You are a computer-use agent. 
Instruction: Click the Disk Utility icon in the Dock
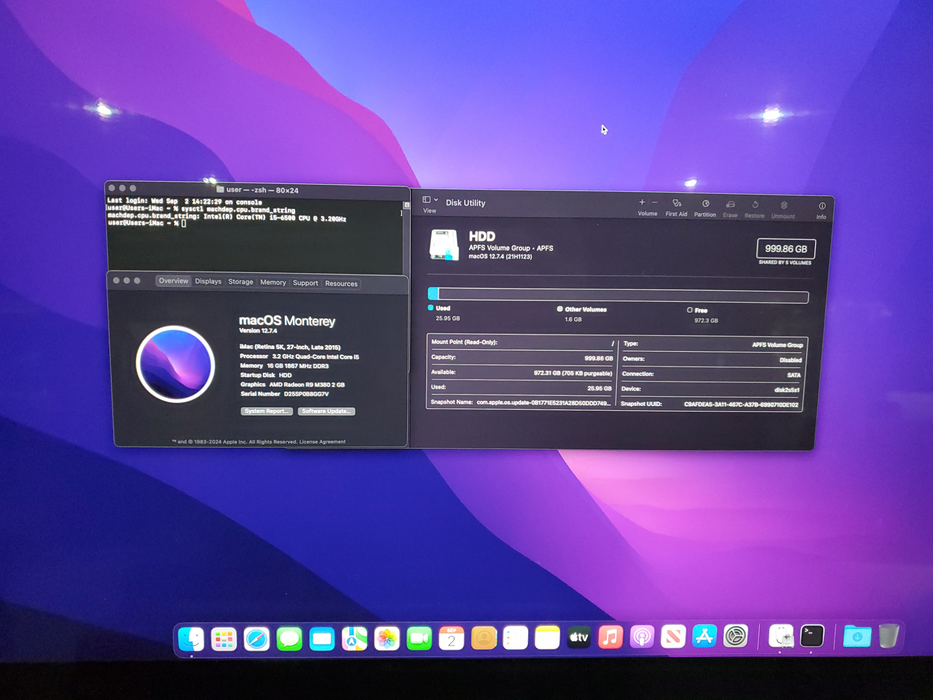tap(781, 636)
